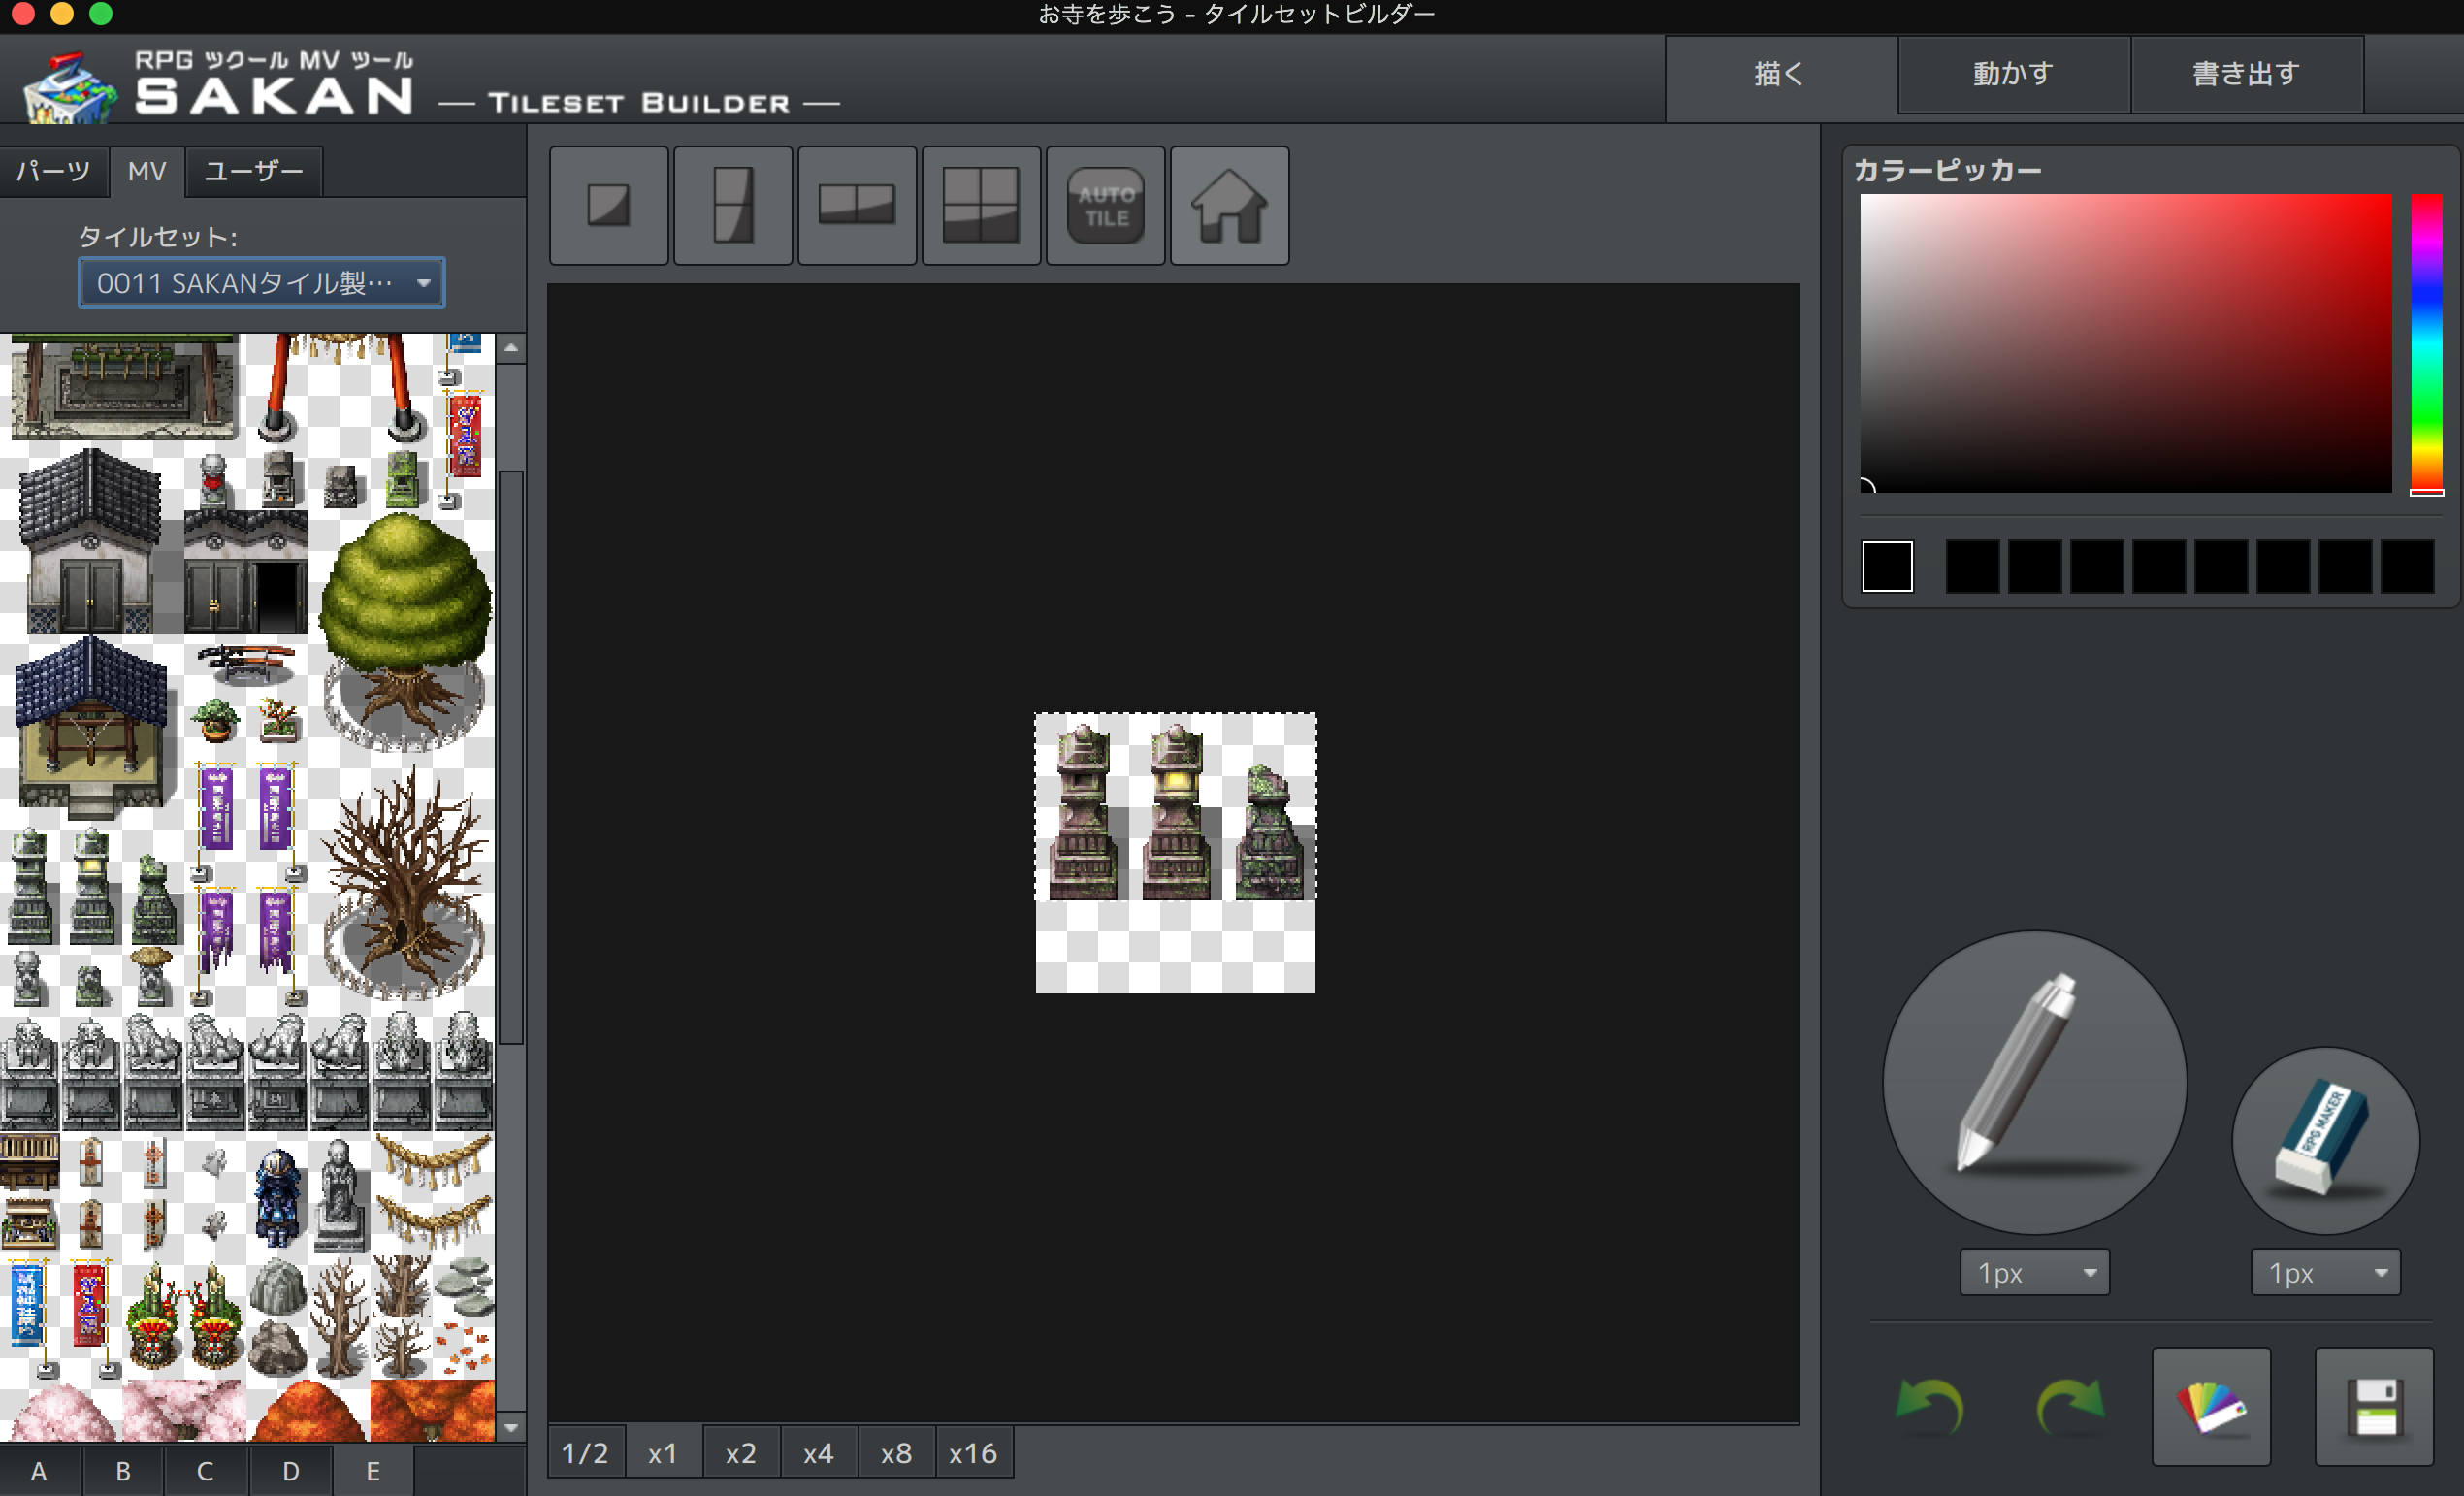Select the orange autumn foliage tile at bottom
Screen dimensions: 2464x1496
(x=432, y=1410)
